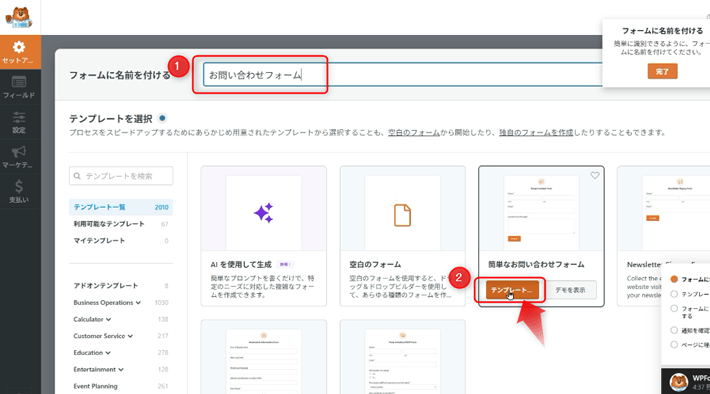Click the テンプレートを検索 search box
710x394 pixels.
[121, 176]
